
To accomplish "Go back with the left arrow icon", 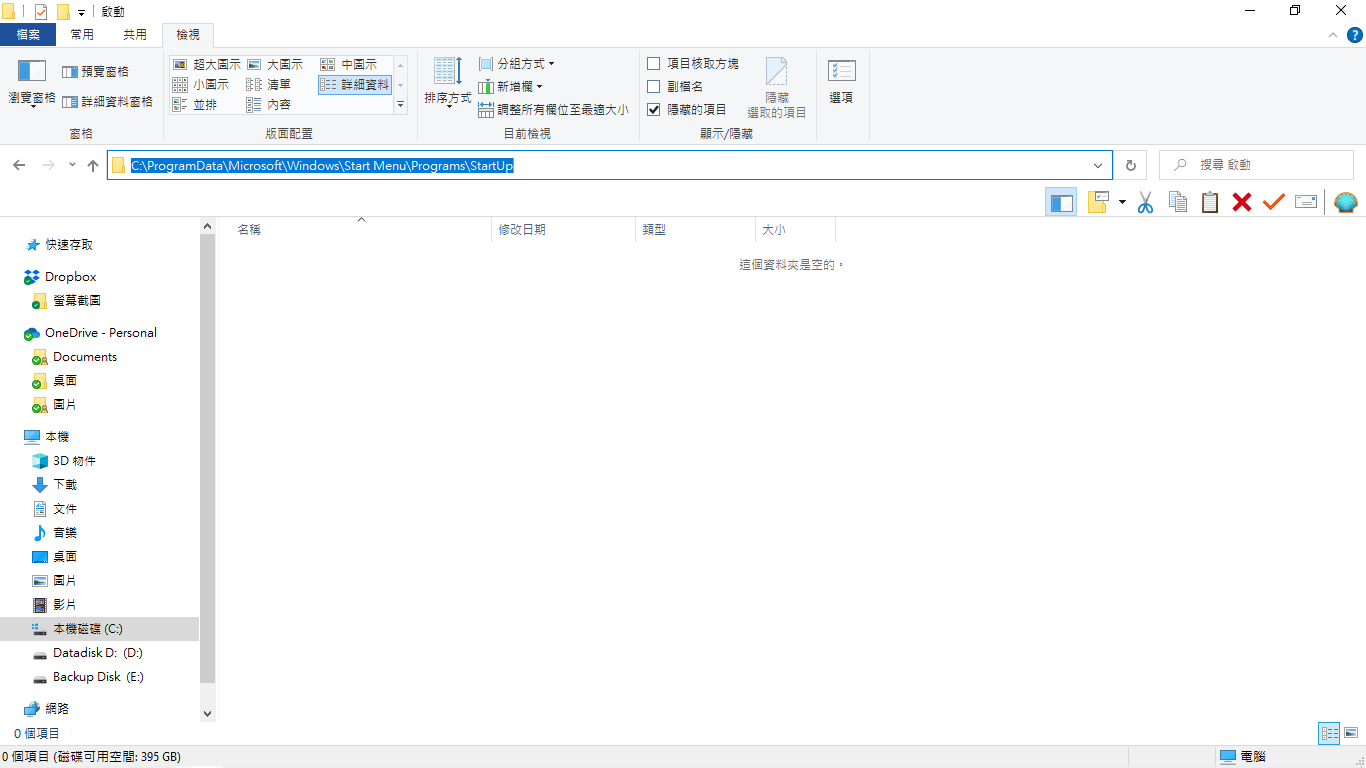I will (x=19, y=165).
